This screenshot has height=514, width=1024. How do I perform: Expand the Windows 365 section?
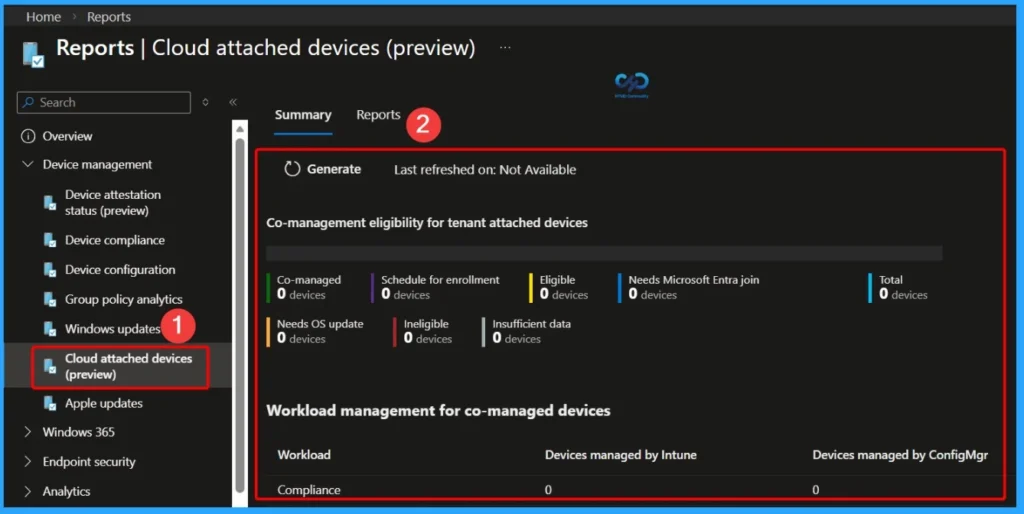coord(28,432)
